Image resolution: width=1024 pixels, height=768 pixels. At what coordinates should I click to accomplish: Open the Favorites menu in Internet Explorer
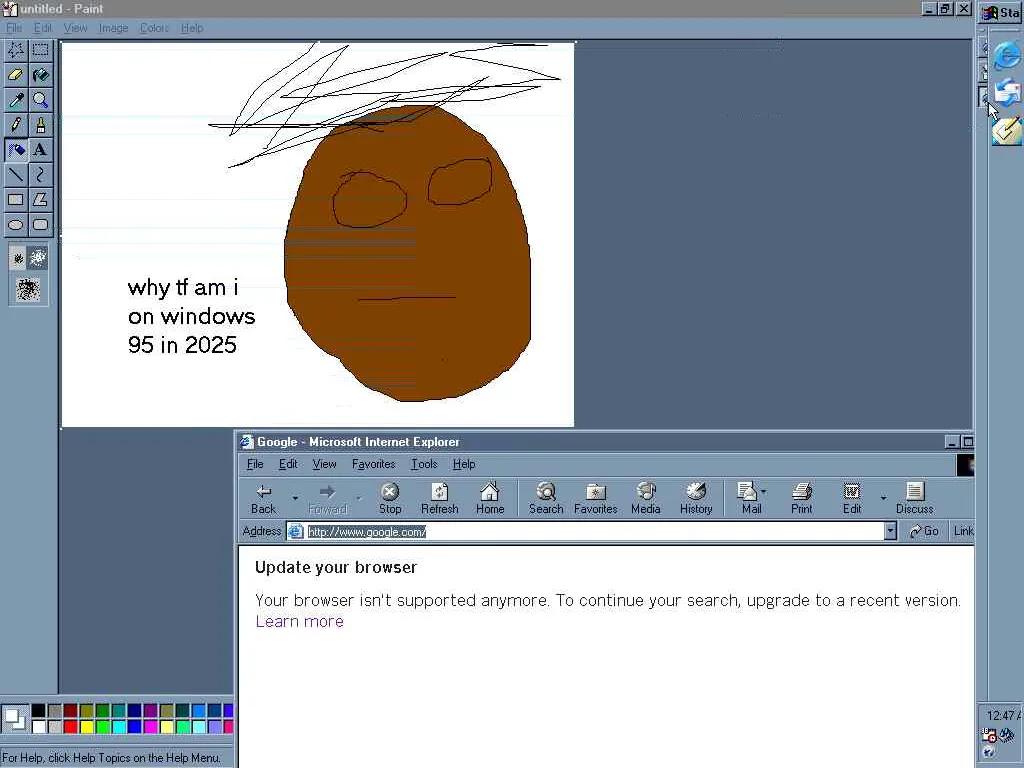[x=374, y=464]
